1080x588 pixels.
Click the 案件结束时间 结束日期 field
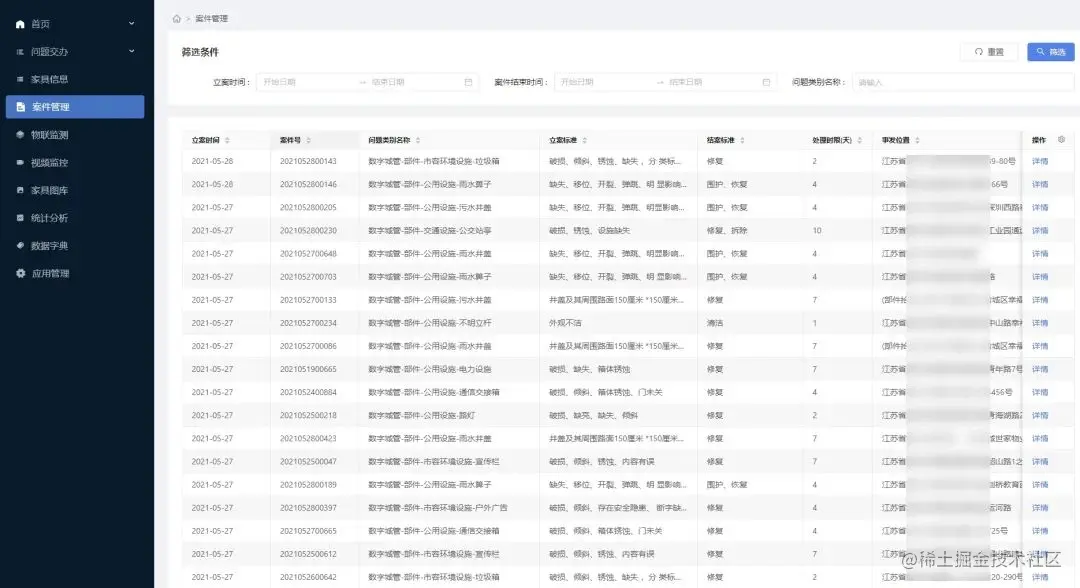point(712,82)
